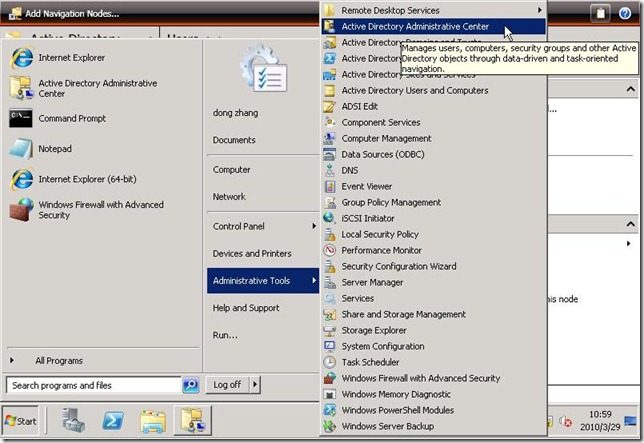
Task: Click the Task Scheduler clock icon
Action: click(x=329, y=362)
